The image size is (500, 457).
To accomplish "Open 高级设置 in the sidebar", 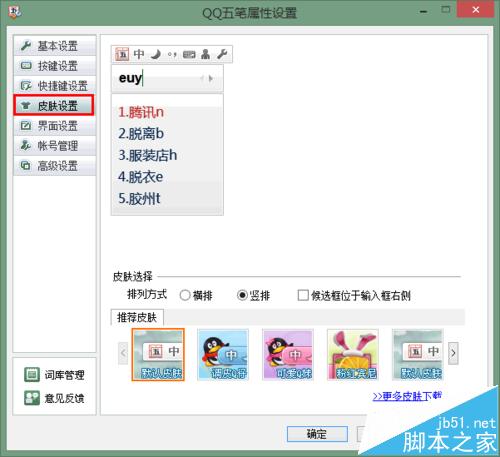I will pos(55,166).
